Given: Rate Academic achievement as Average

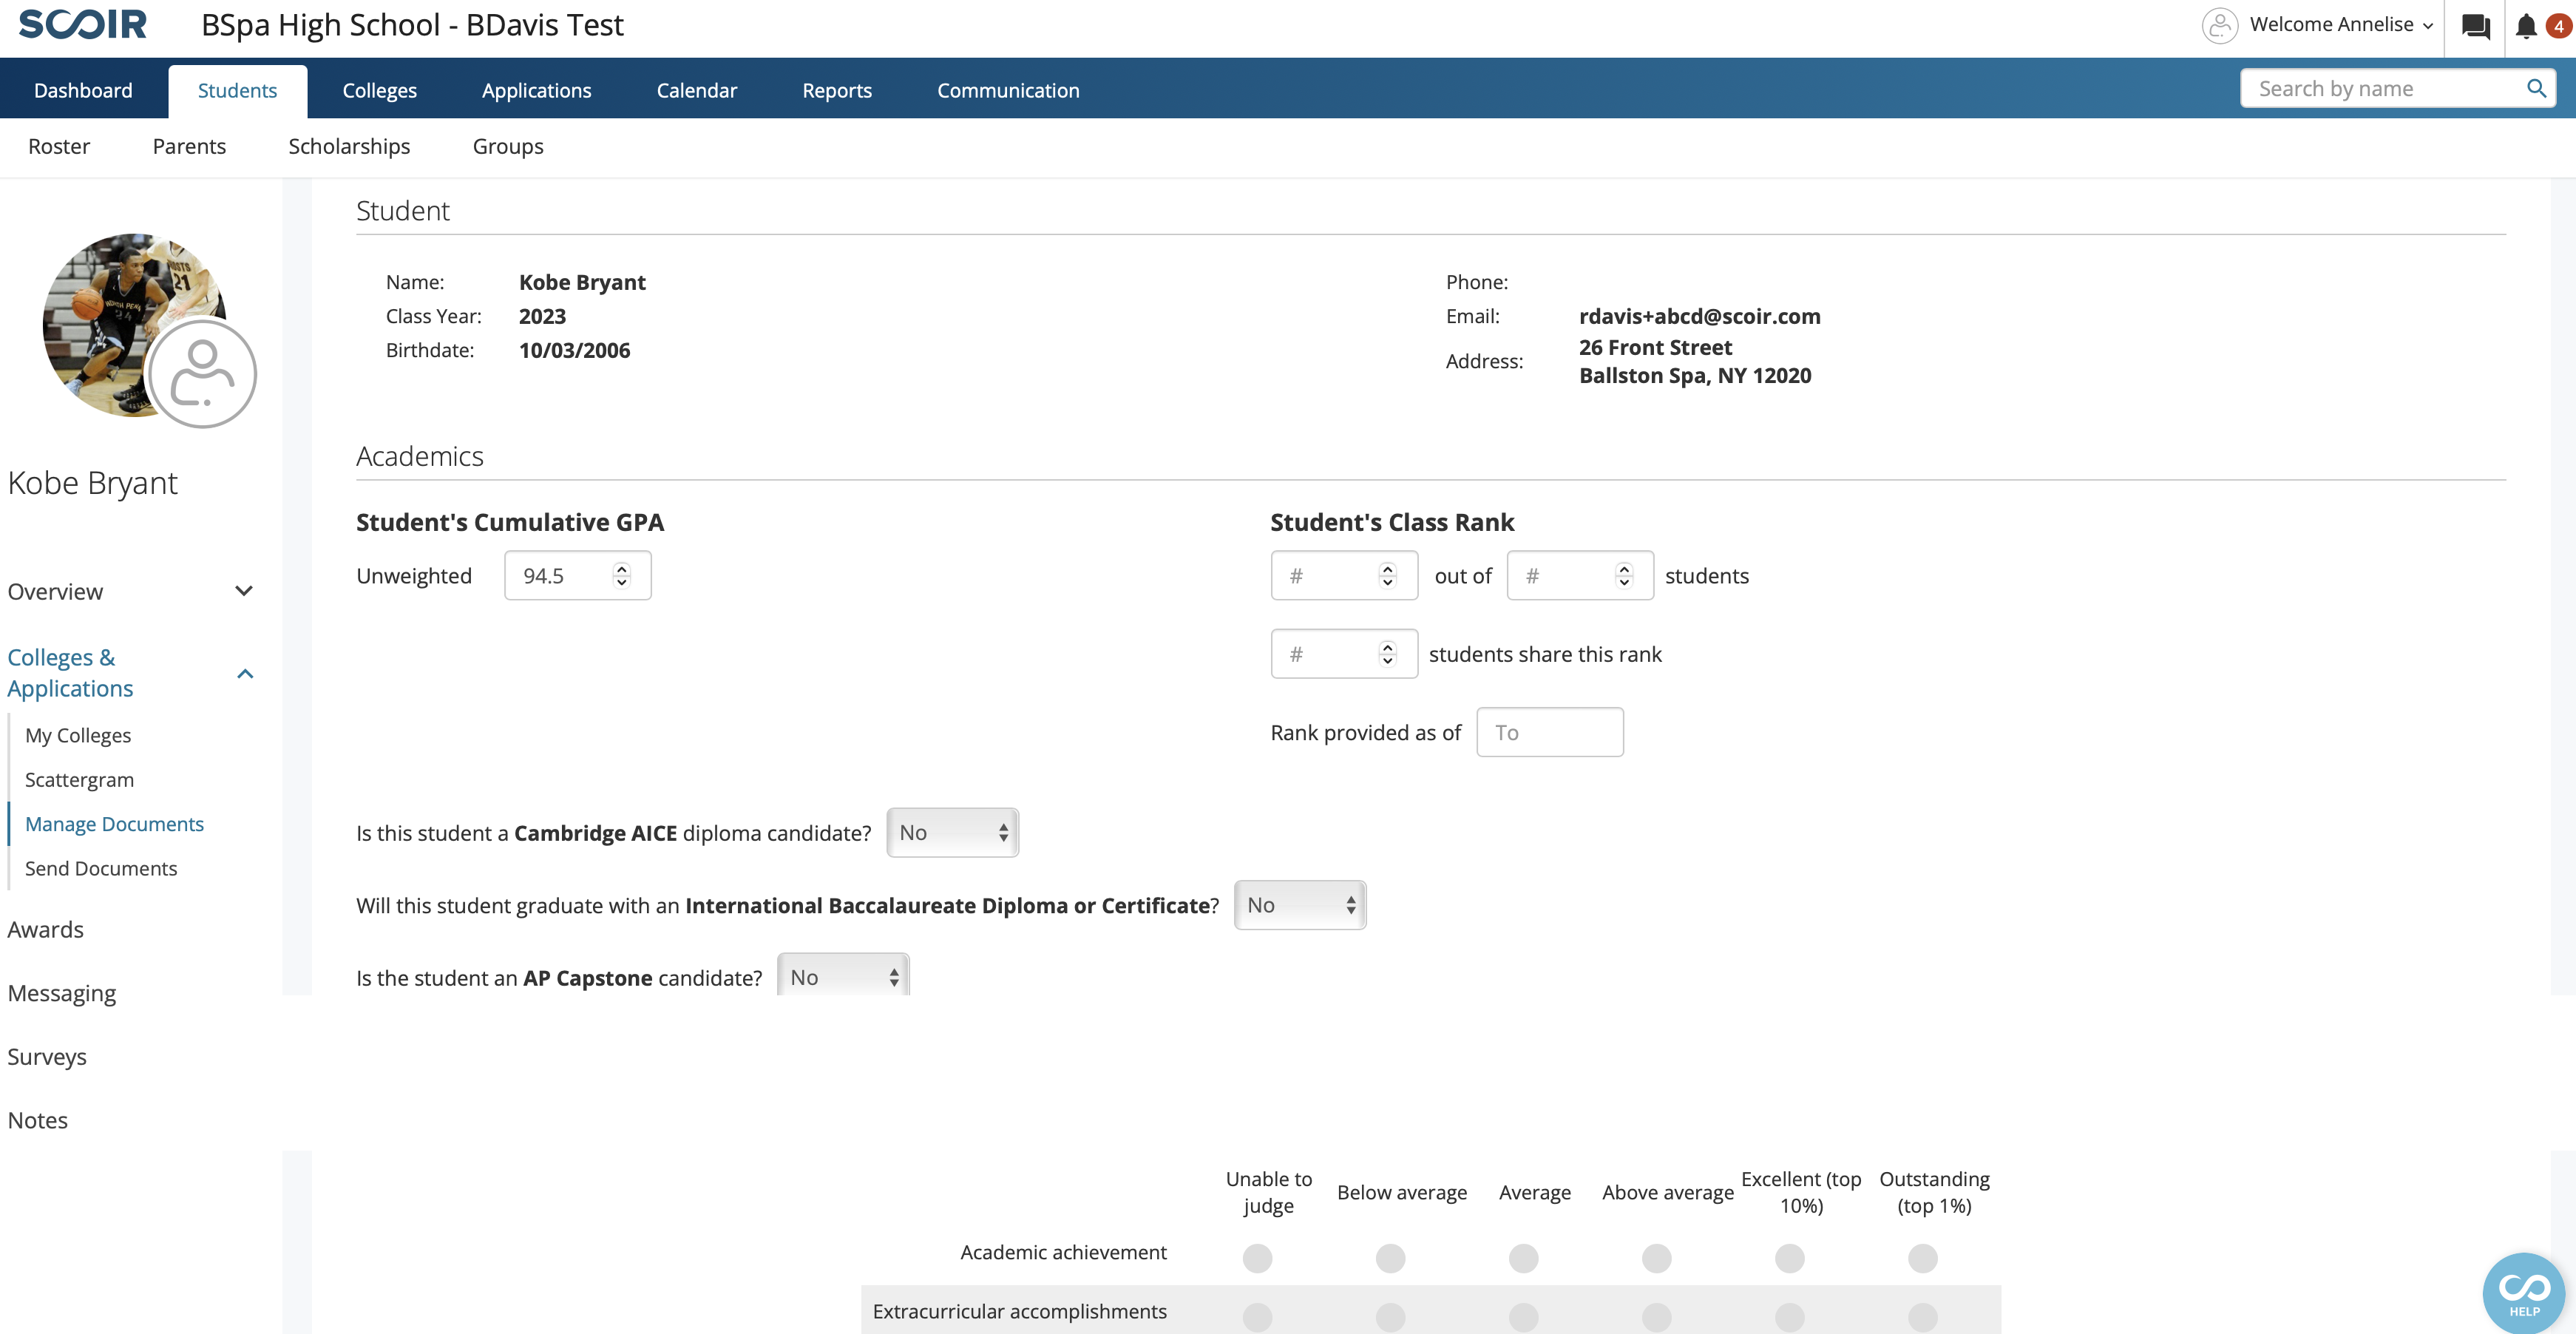Looking at the screenshot, I should [1523, 1257].
